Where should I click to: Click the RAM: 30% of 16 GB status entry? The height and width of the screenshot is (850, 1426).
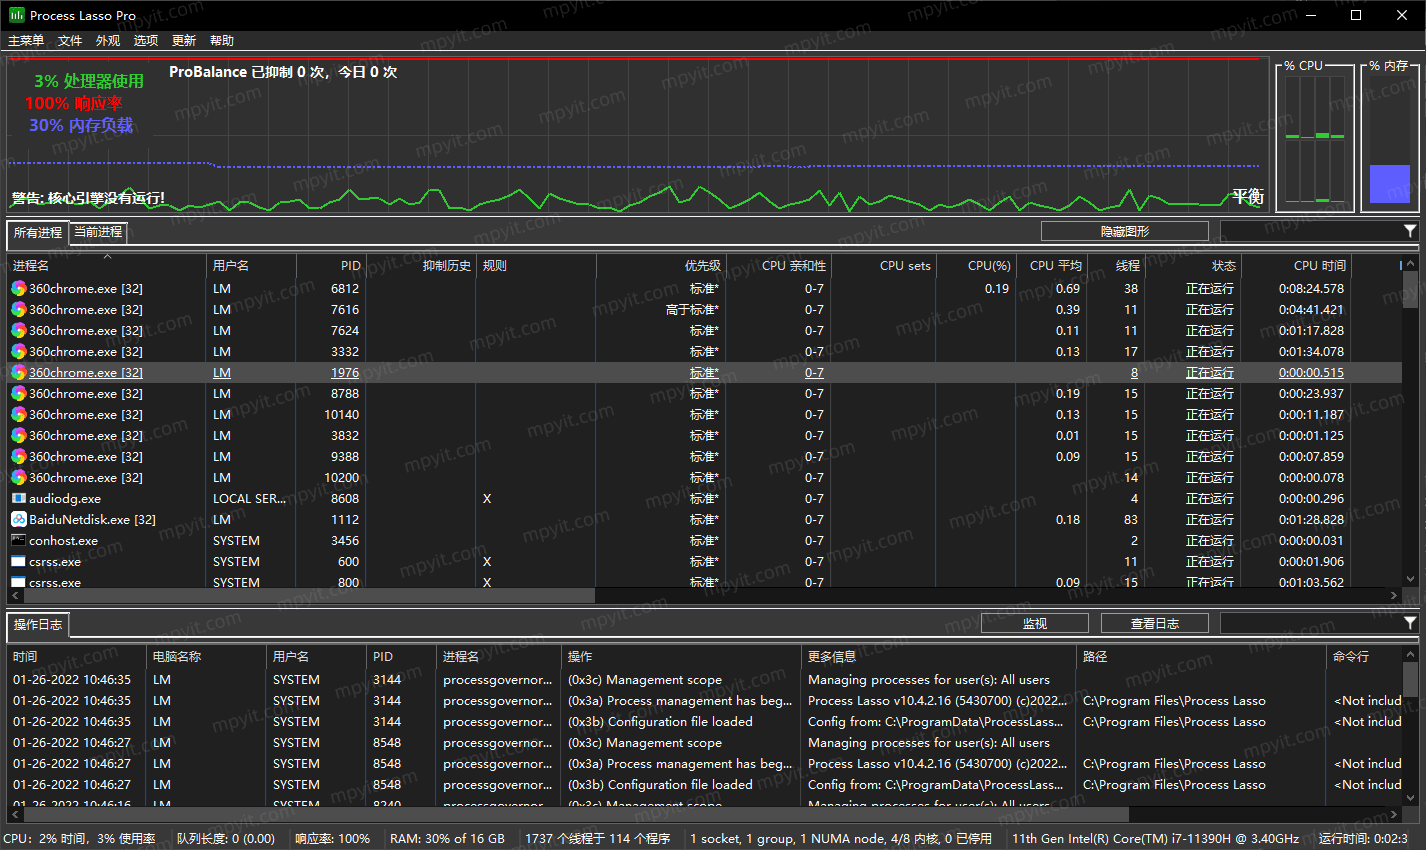447,838
